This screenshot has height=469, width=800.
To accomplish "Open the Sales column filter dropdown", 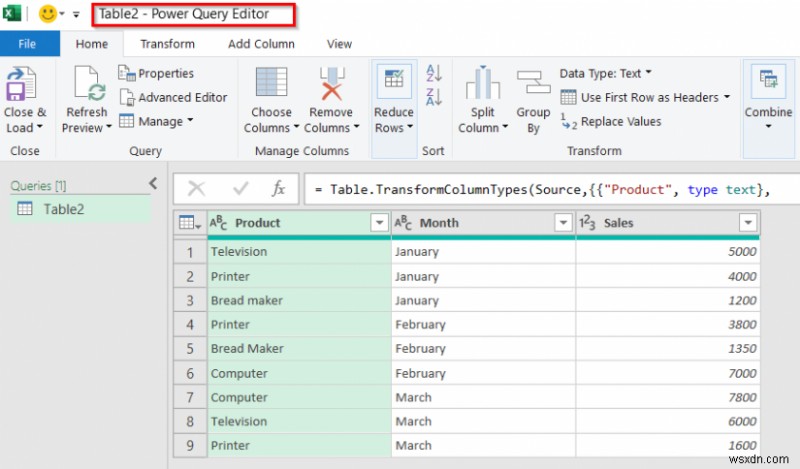I will pyautogui.click(x=748, y=223).
